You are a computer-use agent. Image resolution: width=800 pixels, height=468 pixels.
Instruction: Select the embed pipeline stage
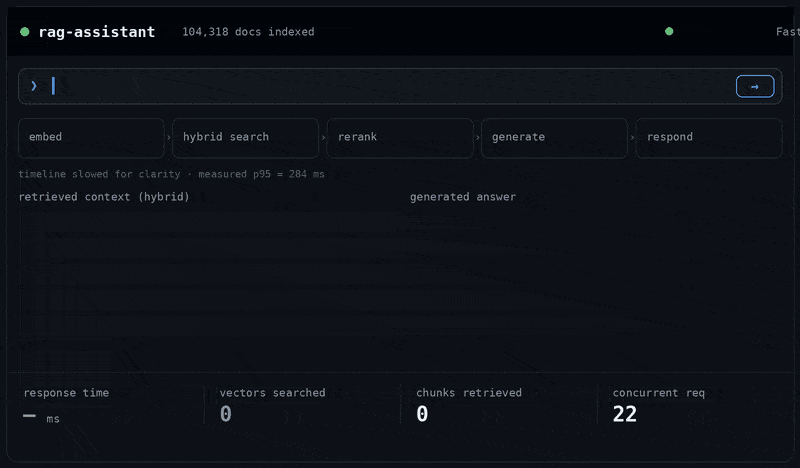pos(91,138)
